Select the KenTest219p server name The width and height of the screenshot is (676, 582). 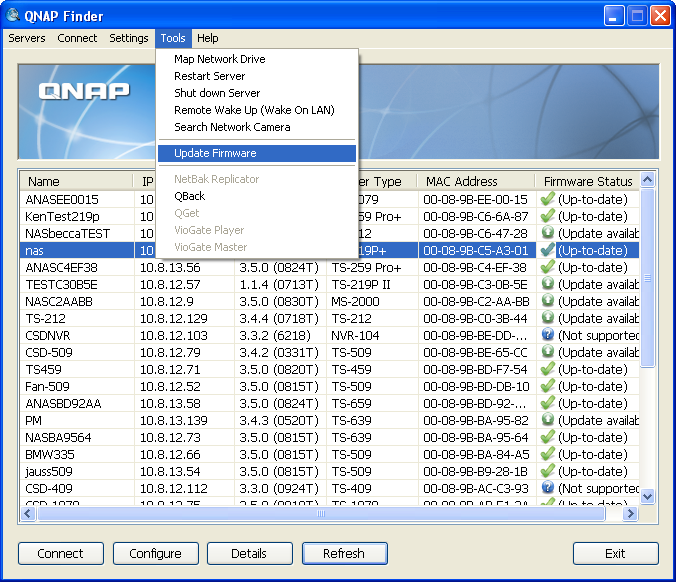click(x=62, y=216)
